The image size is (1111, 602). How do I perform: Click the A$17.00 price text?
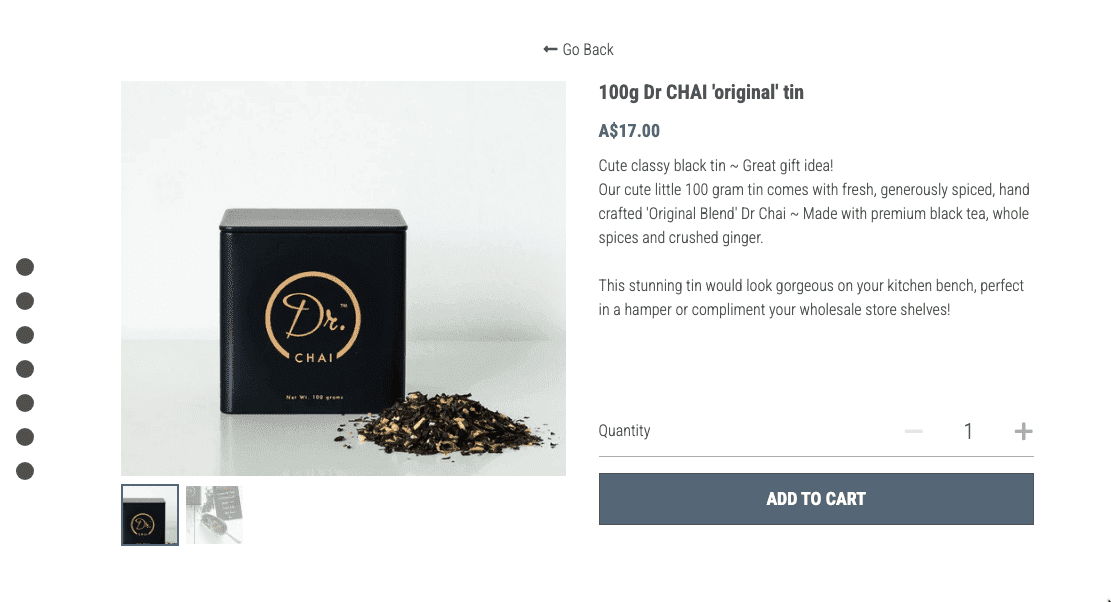[629, 131]
